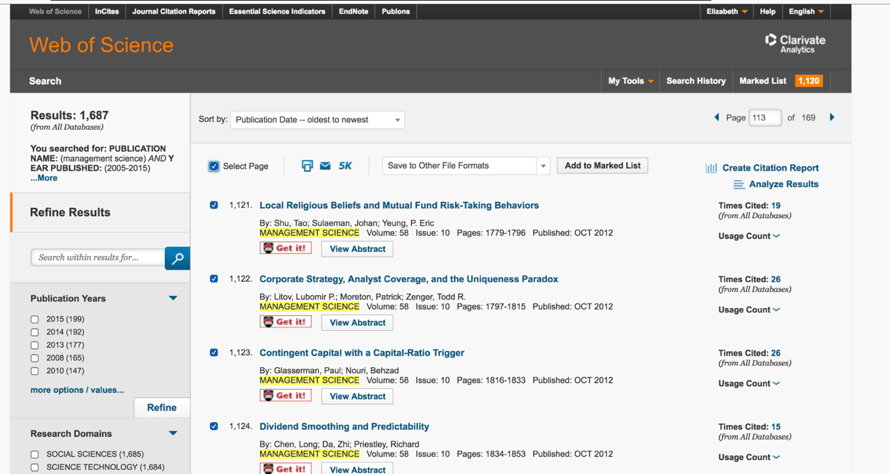Check the 2010 (147) publication year
Image resolution: width=890 pixels, height=474 pixels.
(x=35, y=371)
